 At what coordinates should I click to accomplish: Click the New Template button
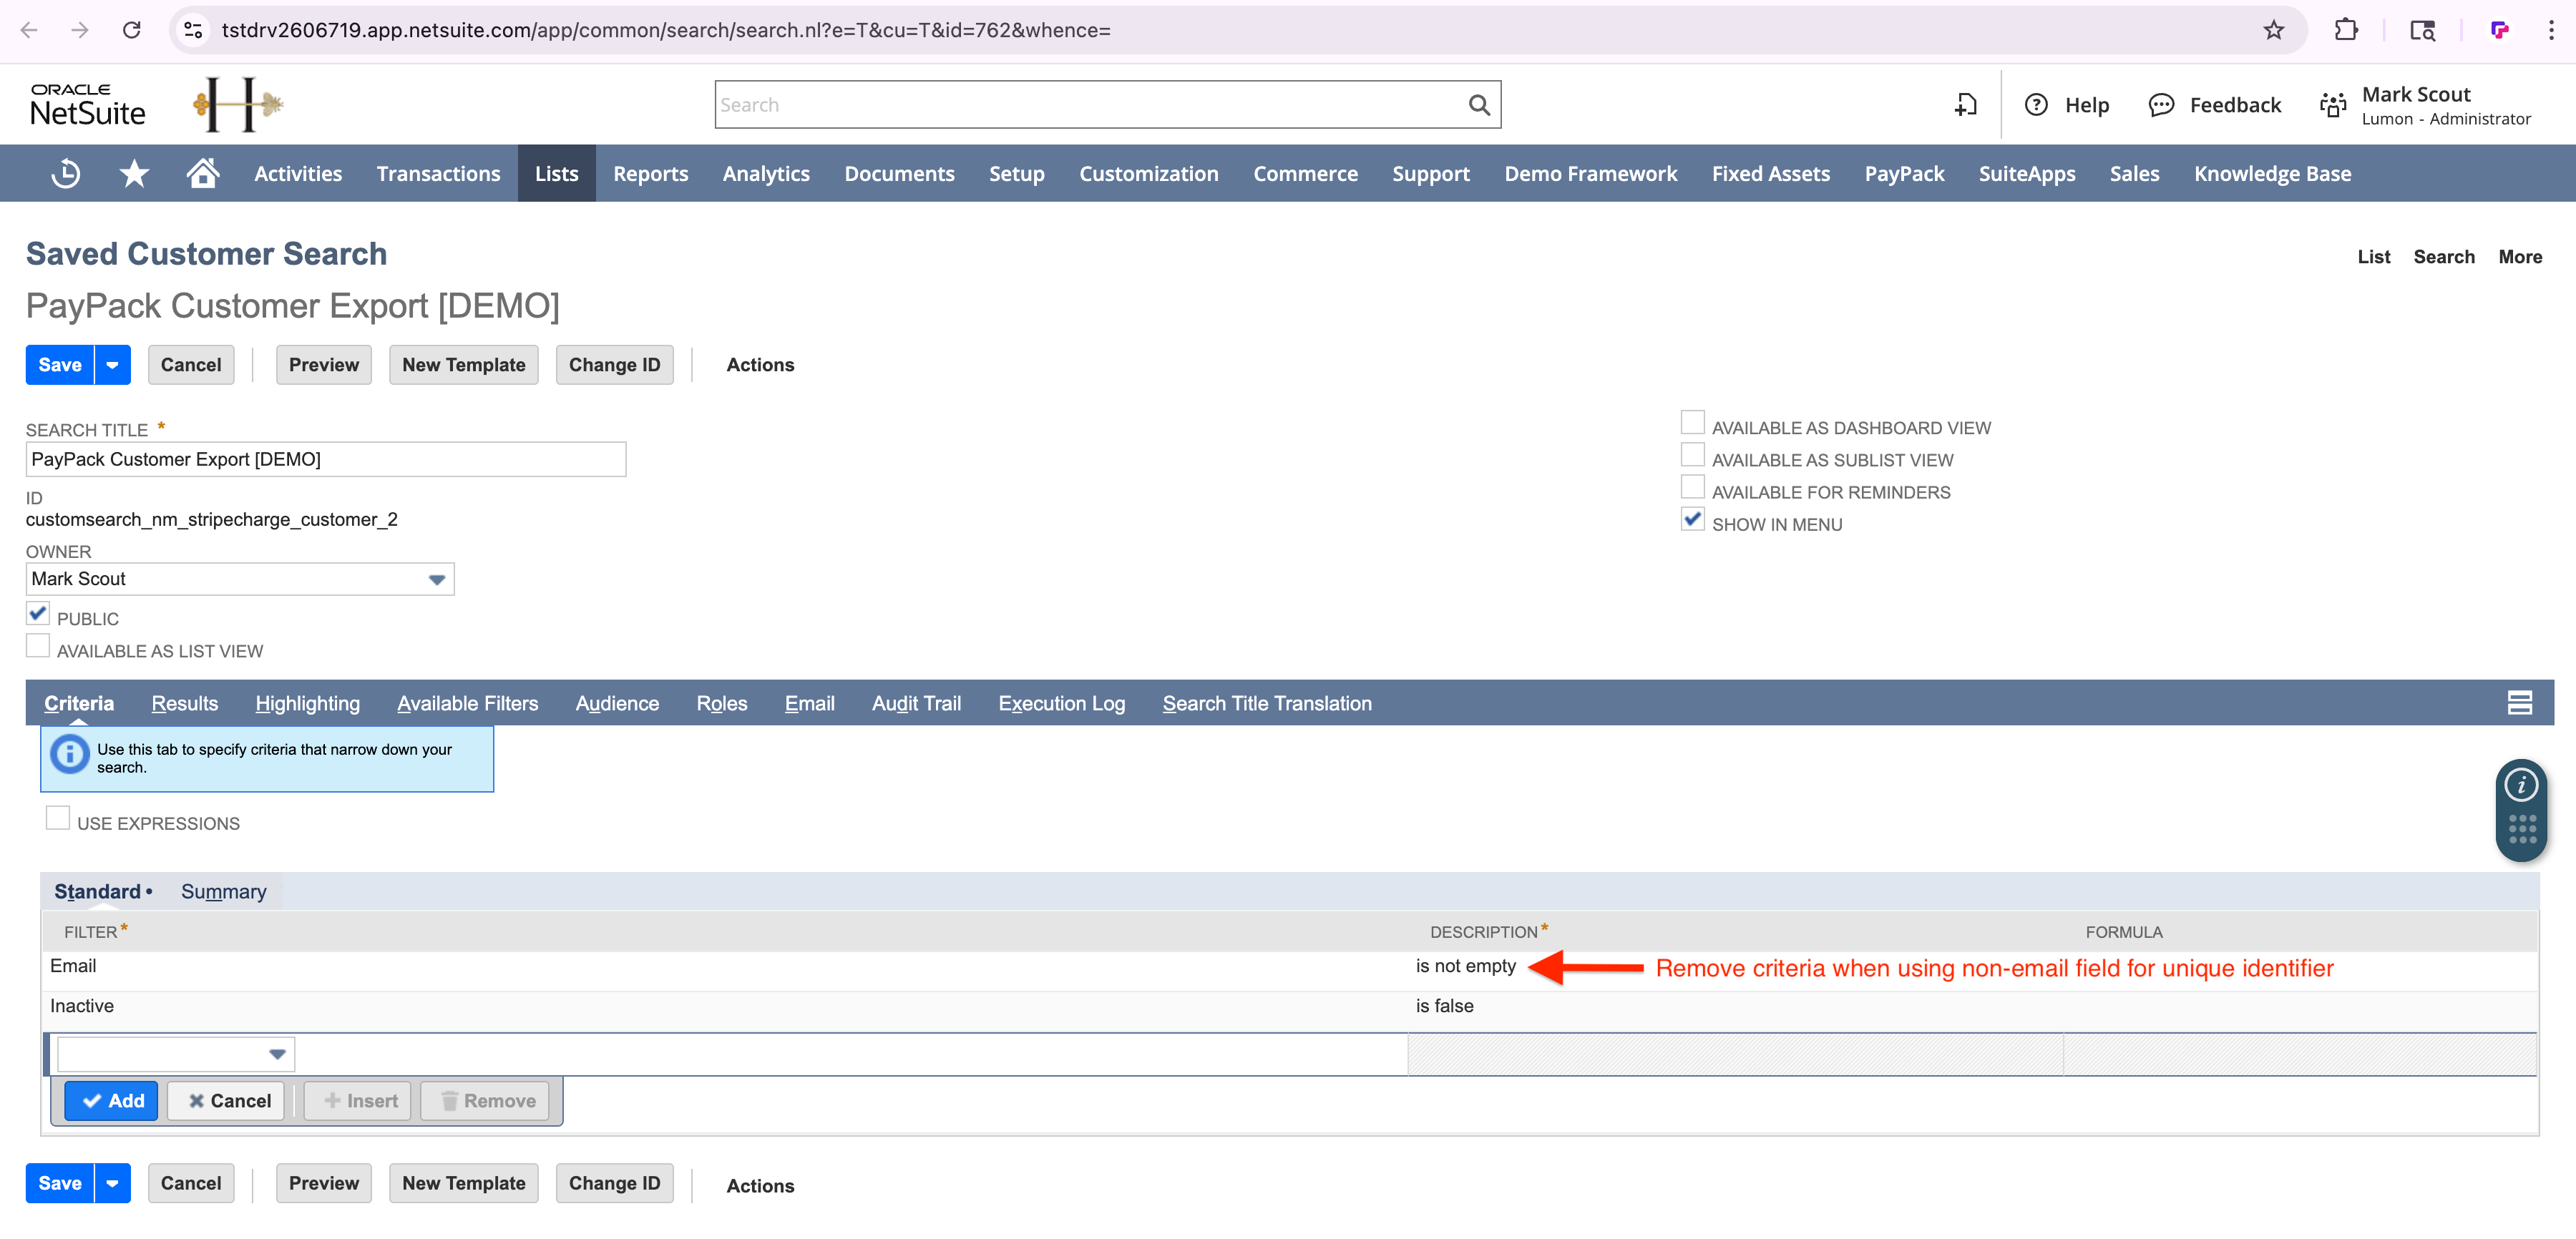pyautogui.click(x=463, y=364)
